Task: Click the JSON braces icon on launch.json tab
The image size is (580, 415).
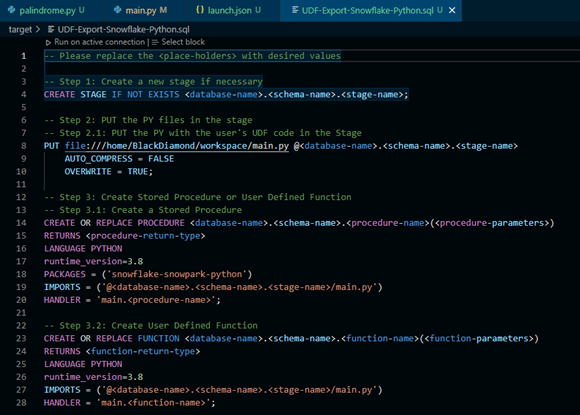Action: (200, 10)
